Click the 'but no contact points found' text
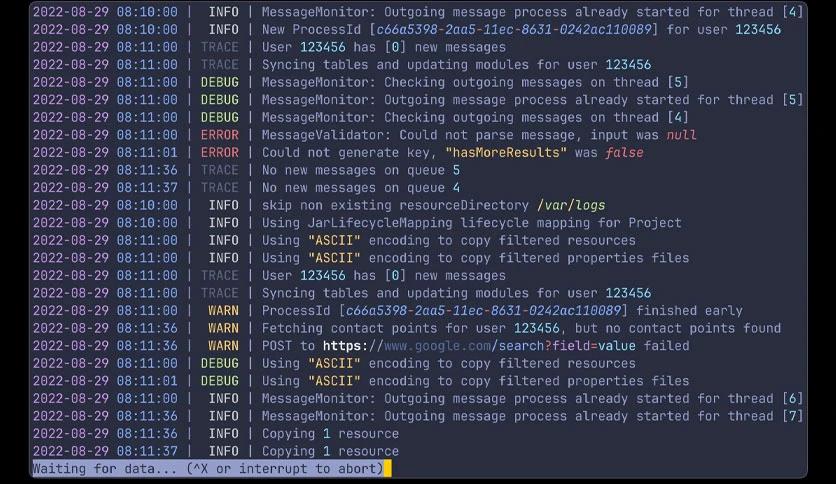The height and width of the screenshot is (484, 836). (678, 328)
